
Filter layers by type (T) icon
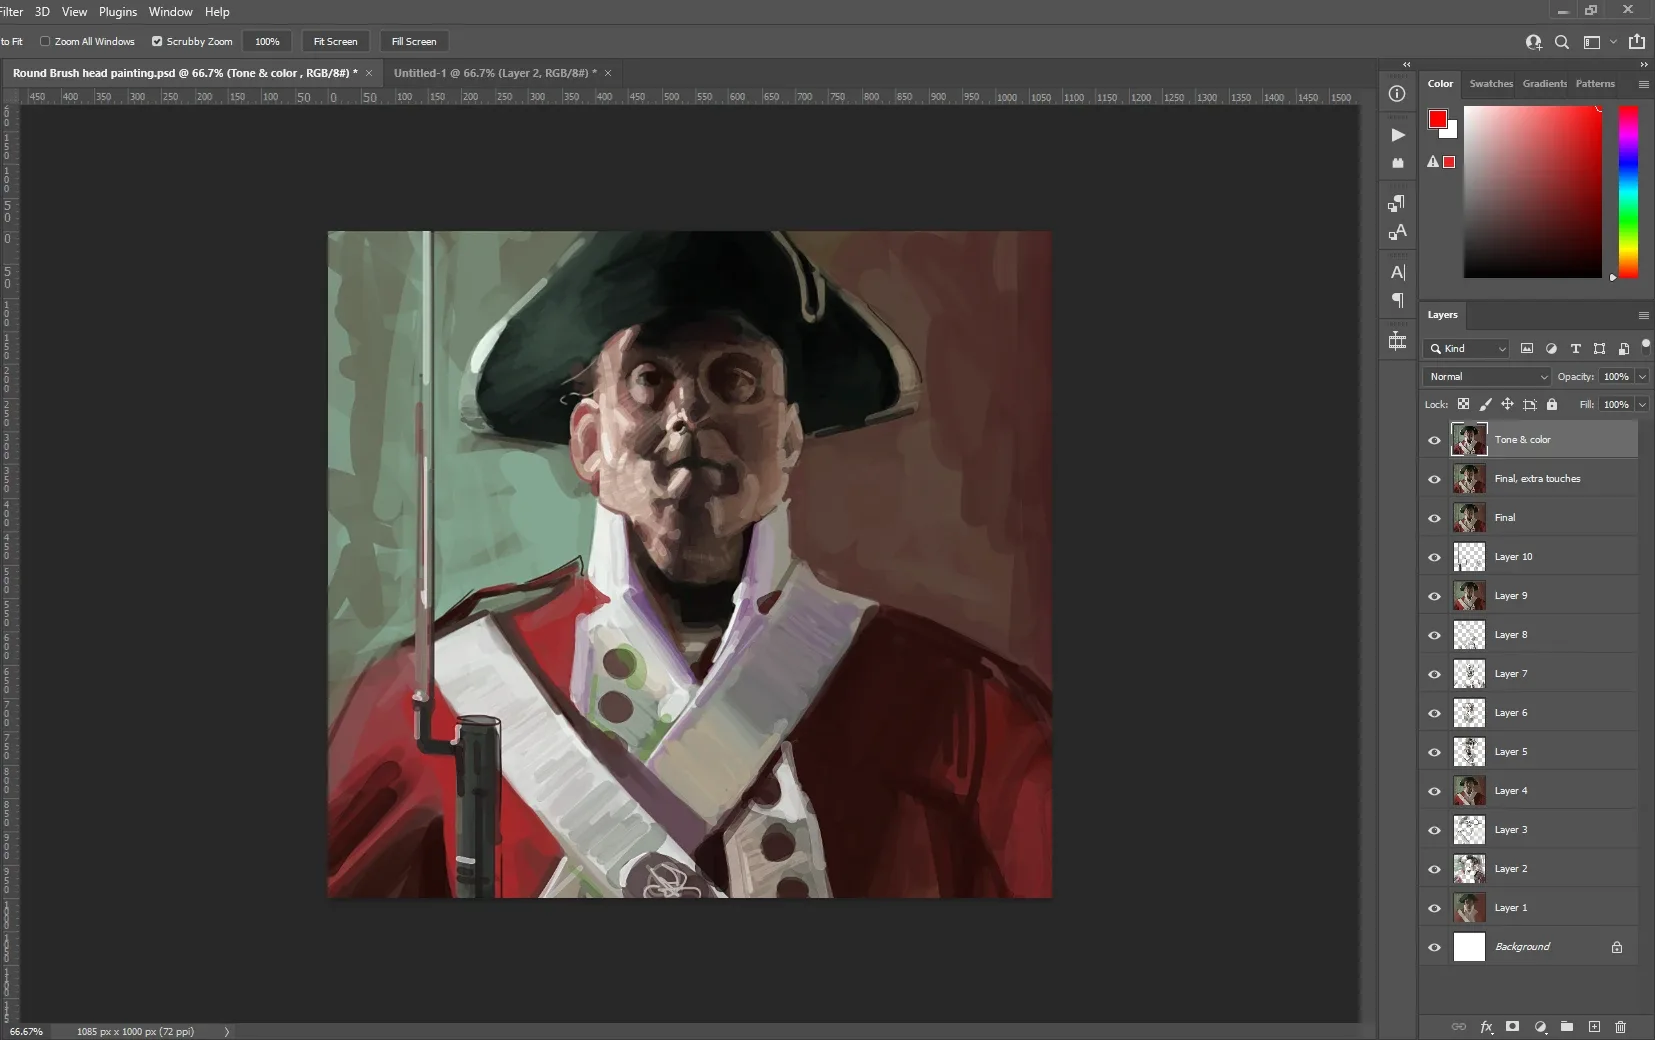click(1575, 349)
